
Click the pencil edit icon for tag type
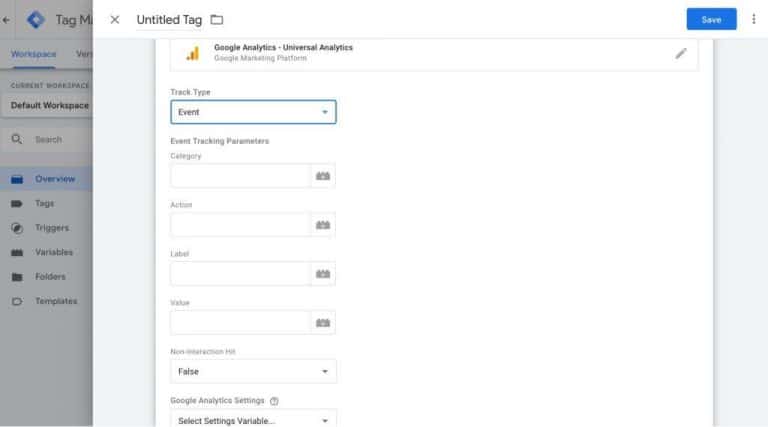tap(681, 53)
